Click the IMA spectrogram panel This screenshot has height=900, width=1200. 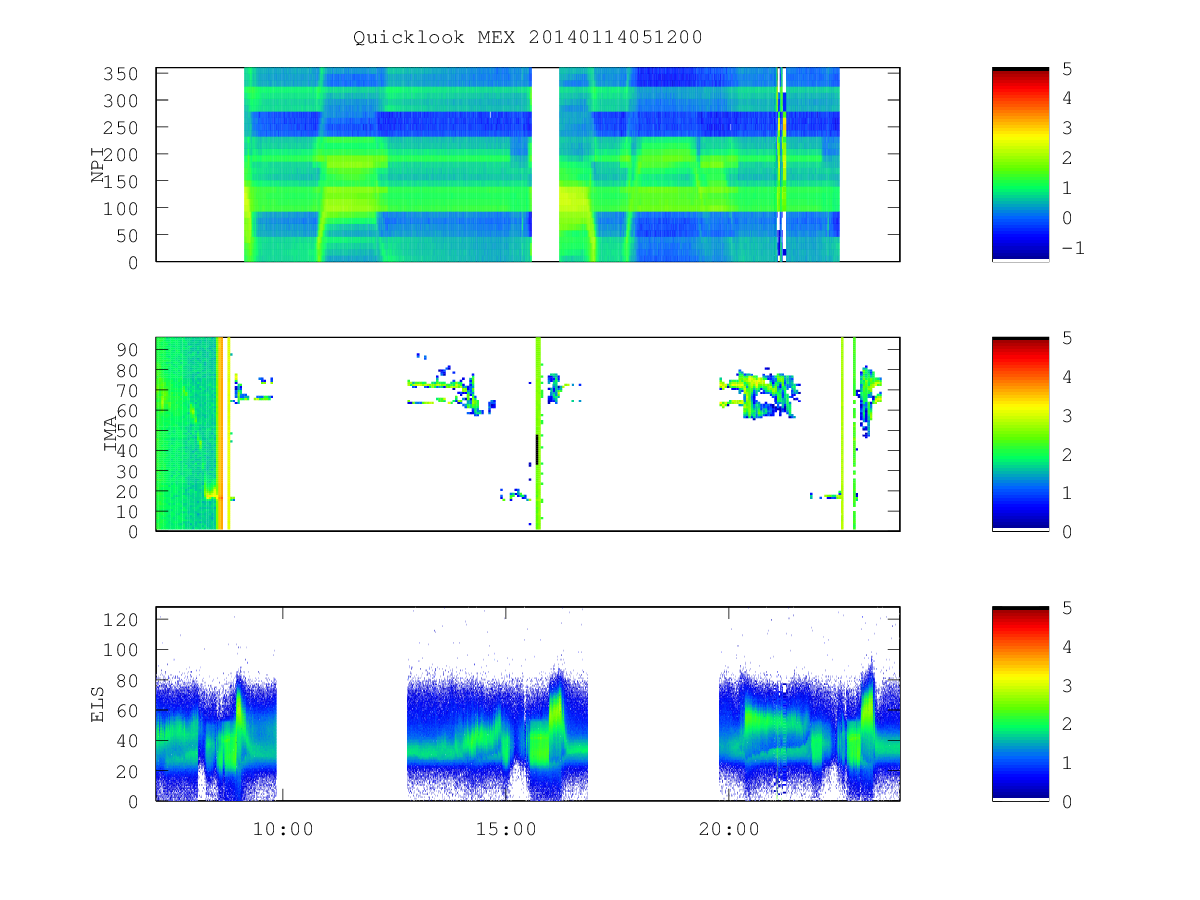tap(528, 434)
